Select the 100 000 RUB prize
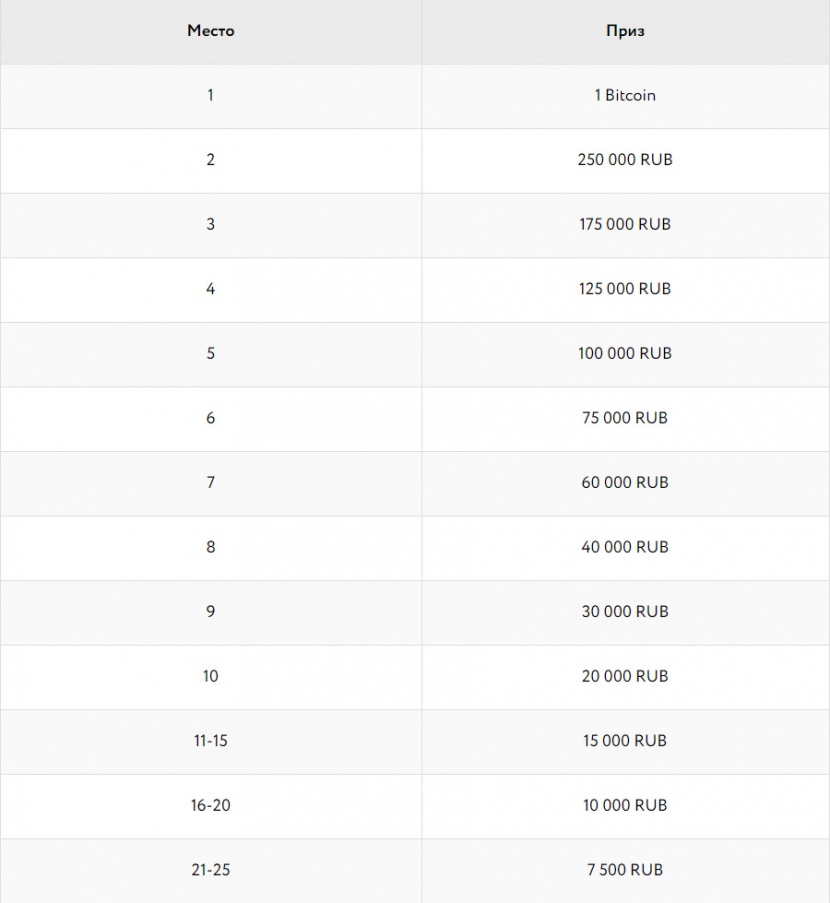The height and width of the screenshot is (903, 830). 625,353
